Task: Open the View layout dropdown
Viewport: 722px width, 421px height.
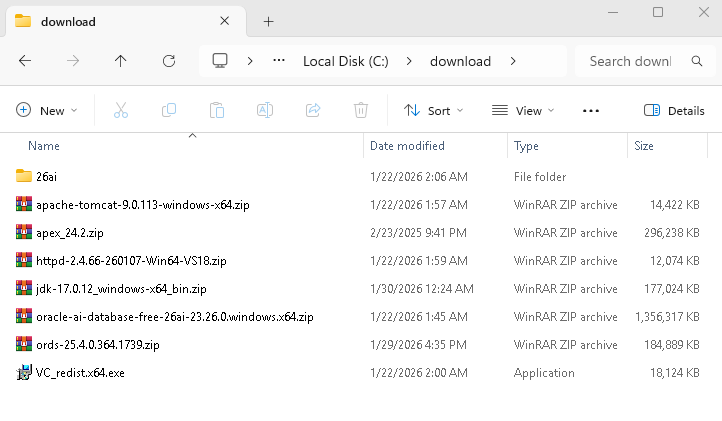Action: tap(523, 111)
